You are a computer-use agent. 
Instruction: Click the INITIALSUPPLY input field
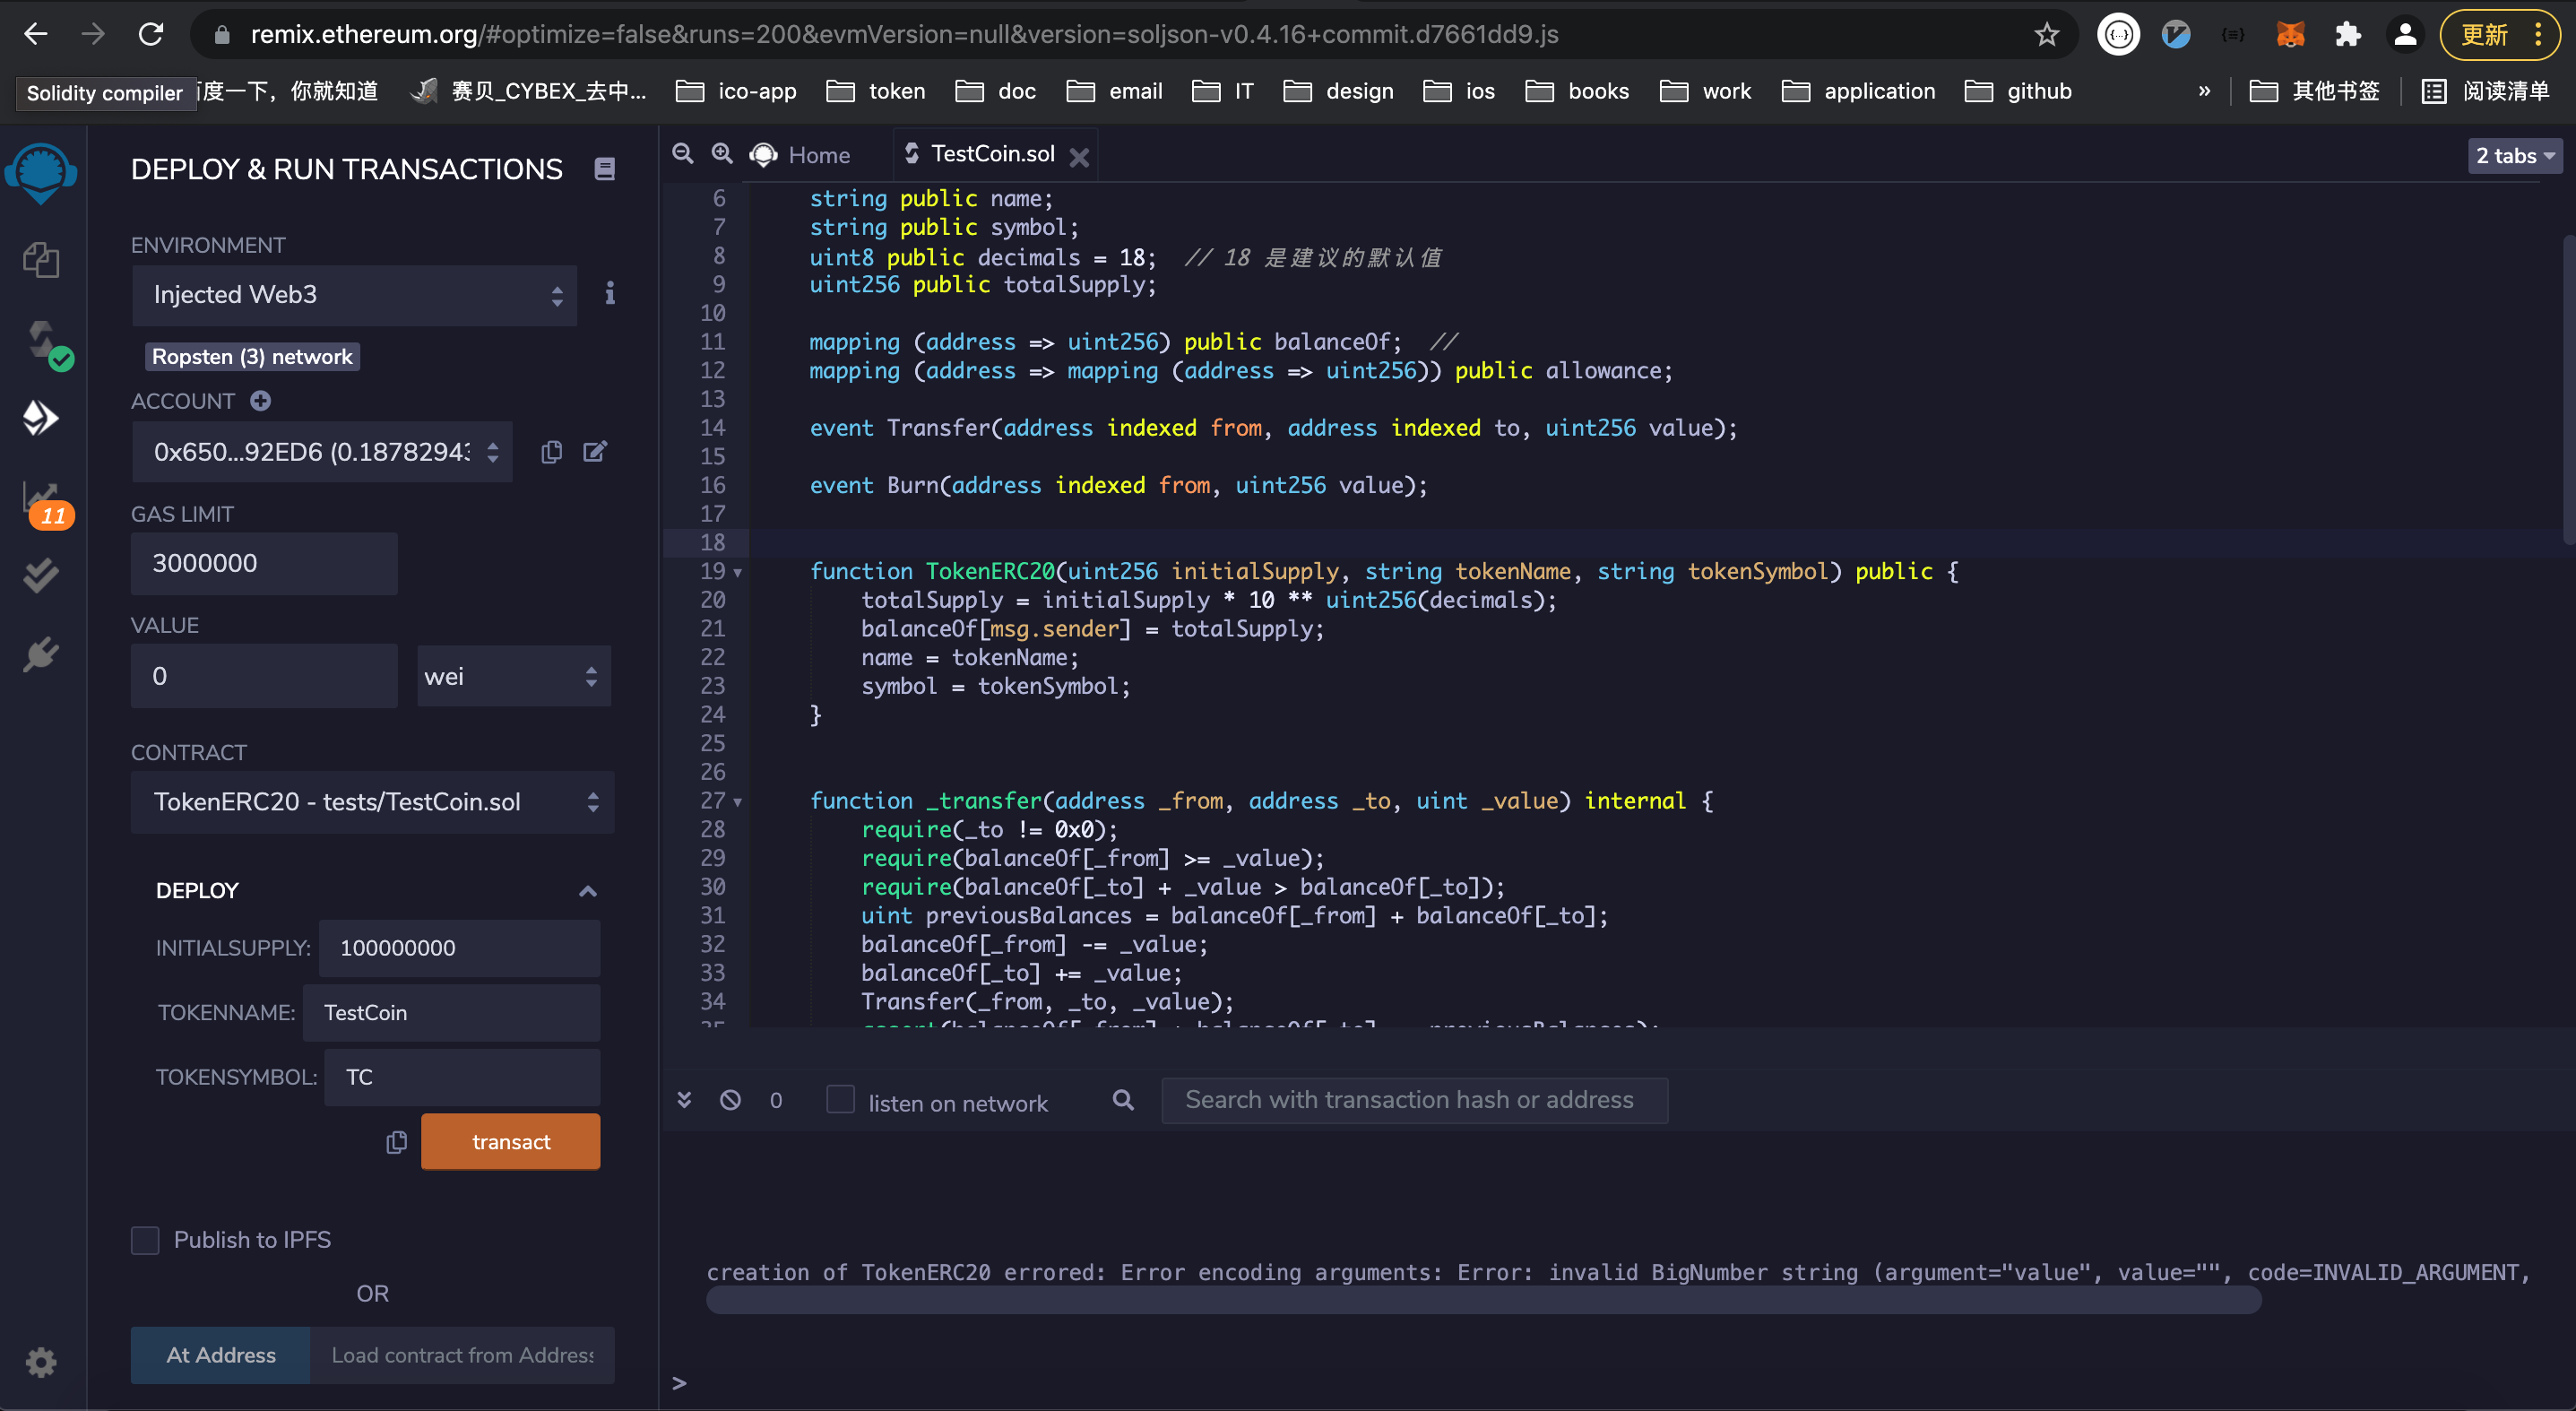coord(459,947)
